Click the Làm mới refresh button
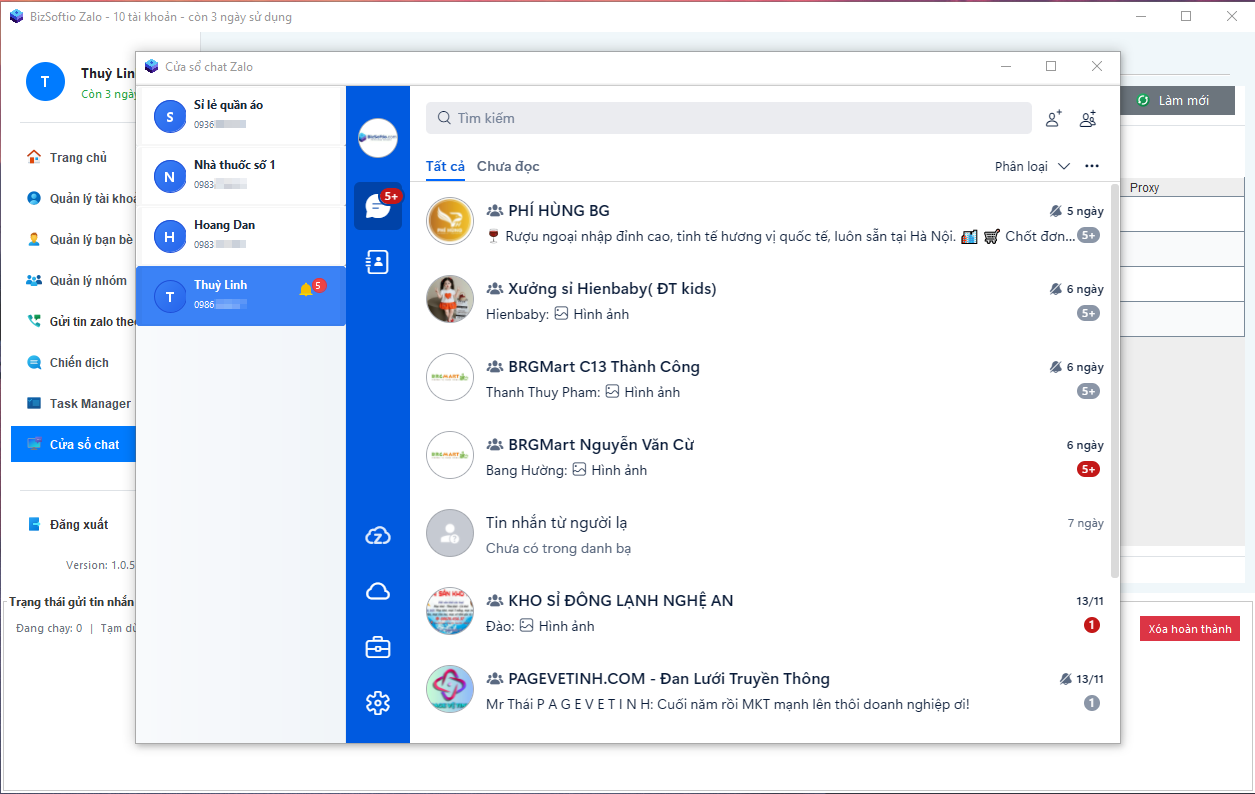 click(1177, 100)
